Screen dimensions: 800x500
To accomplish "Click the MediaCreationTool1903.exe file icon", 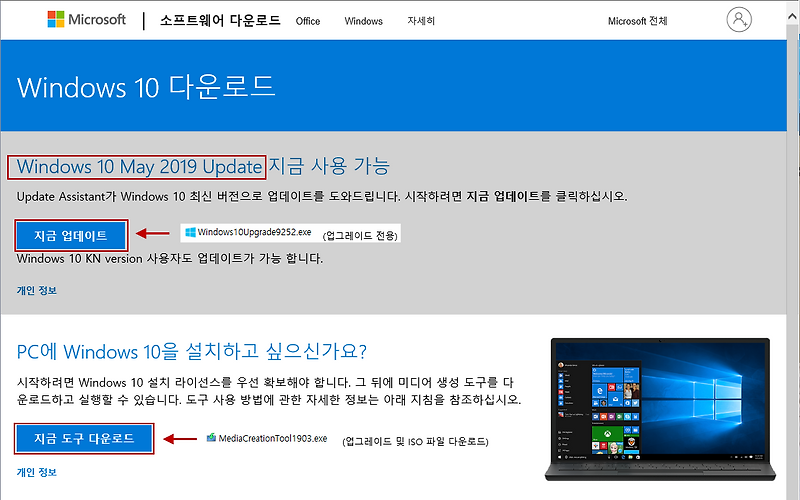I will (x=211, y=438).
